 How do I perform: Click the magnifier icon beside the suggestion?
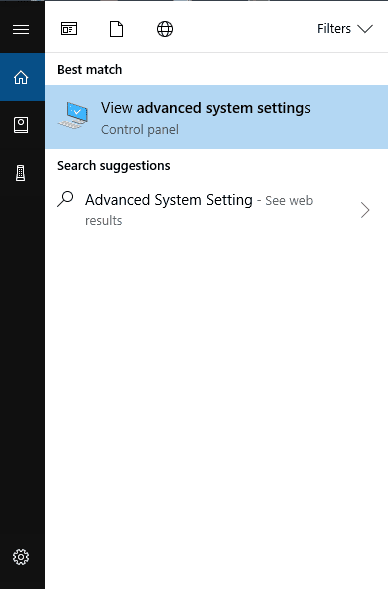point(65,199)
